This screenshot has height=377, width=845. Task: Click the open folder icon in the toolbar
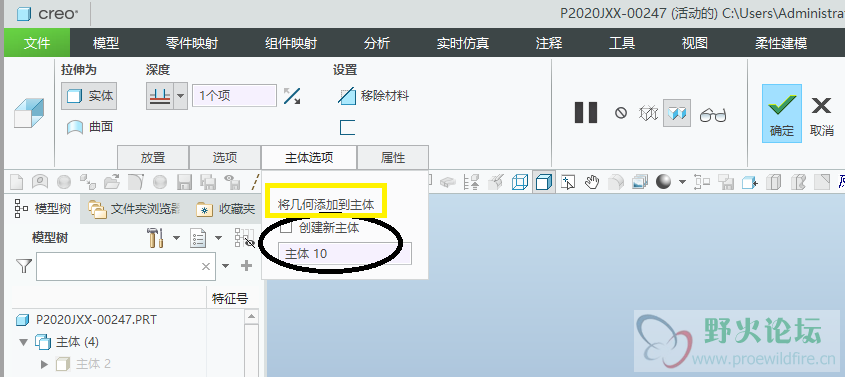[x=112, y=182]
